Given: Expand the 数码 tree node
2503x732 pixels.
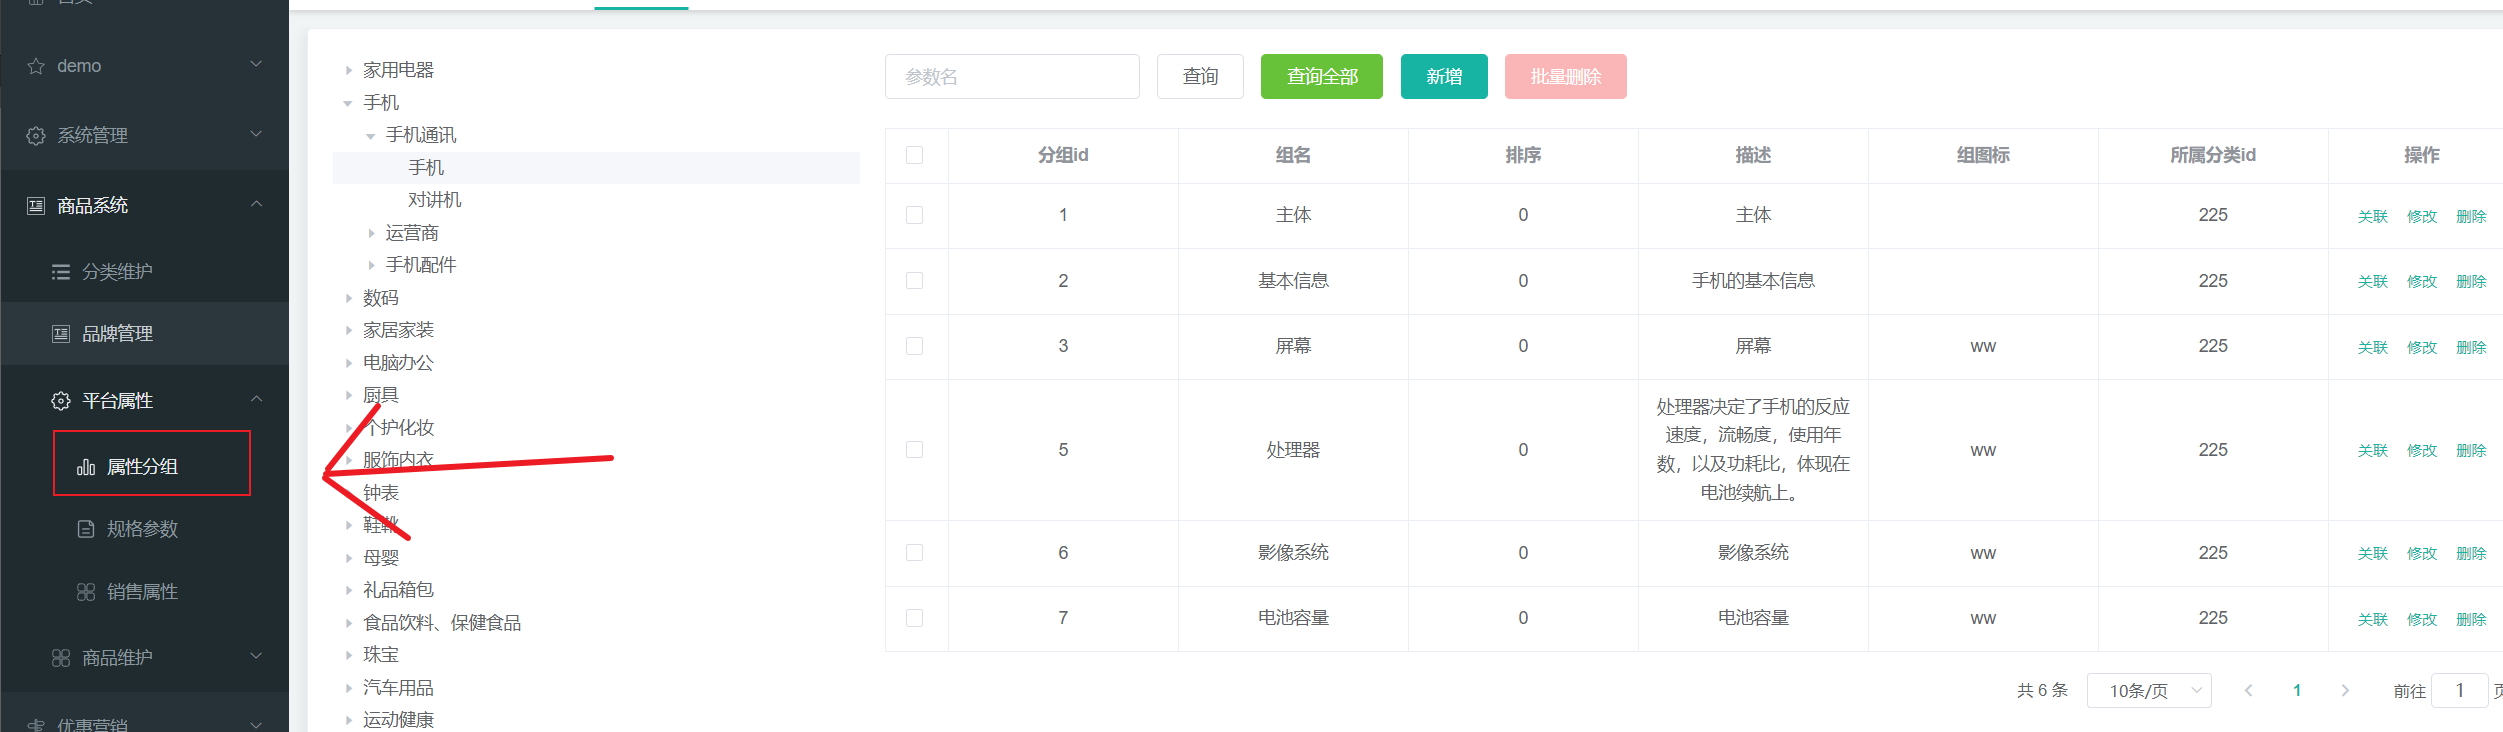Looking at the screenshot, I should 348,298.
